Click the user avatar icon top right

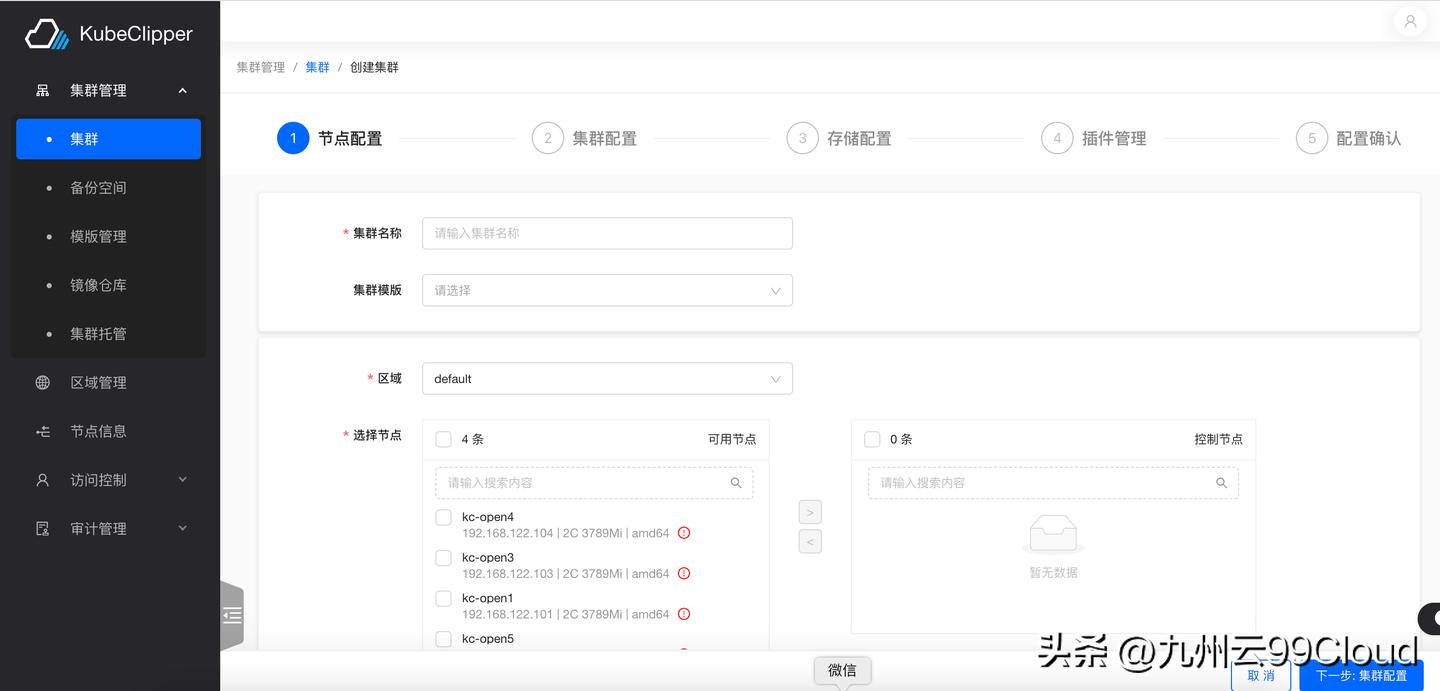point(1410,21)
